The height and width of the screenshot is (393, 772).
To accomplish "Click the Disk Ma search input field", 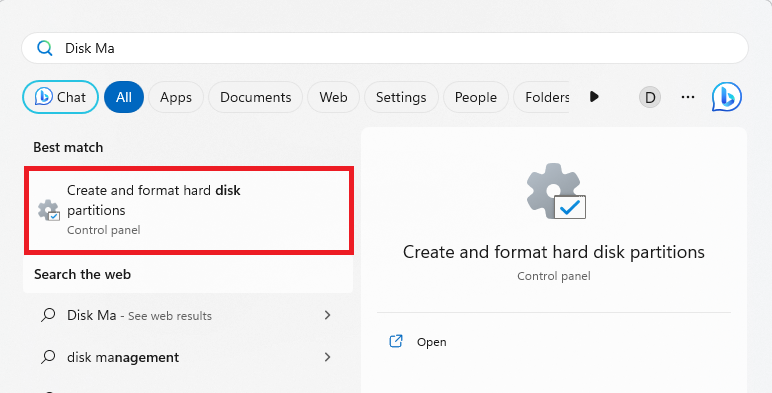I will pos(385,48).
